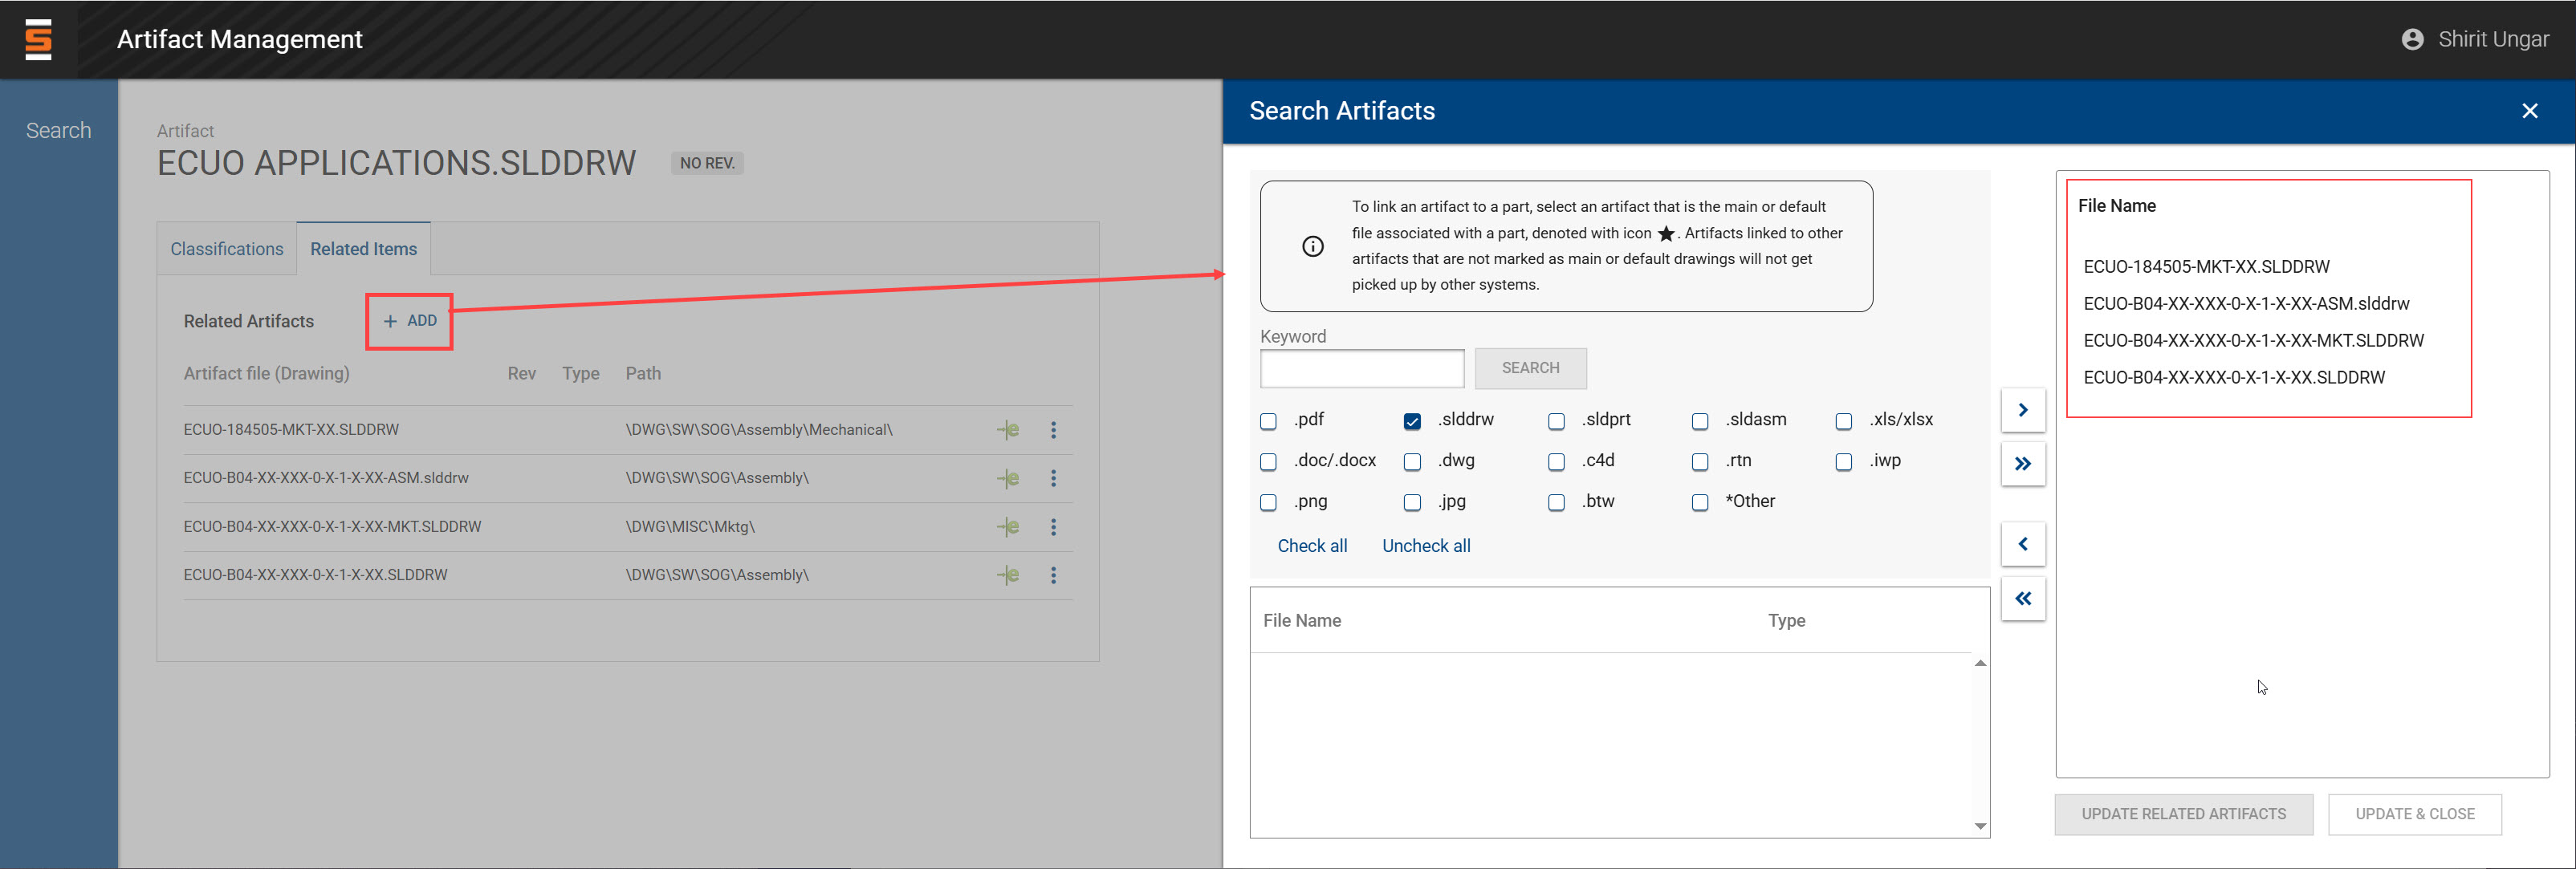
Task: Open three-dot menu for ECUO-B04 ASM.slddrw row
Action: pyautogui.click(x=1052, y=478)
